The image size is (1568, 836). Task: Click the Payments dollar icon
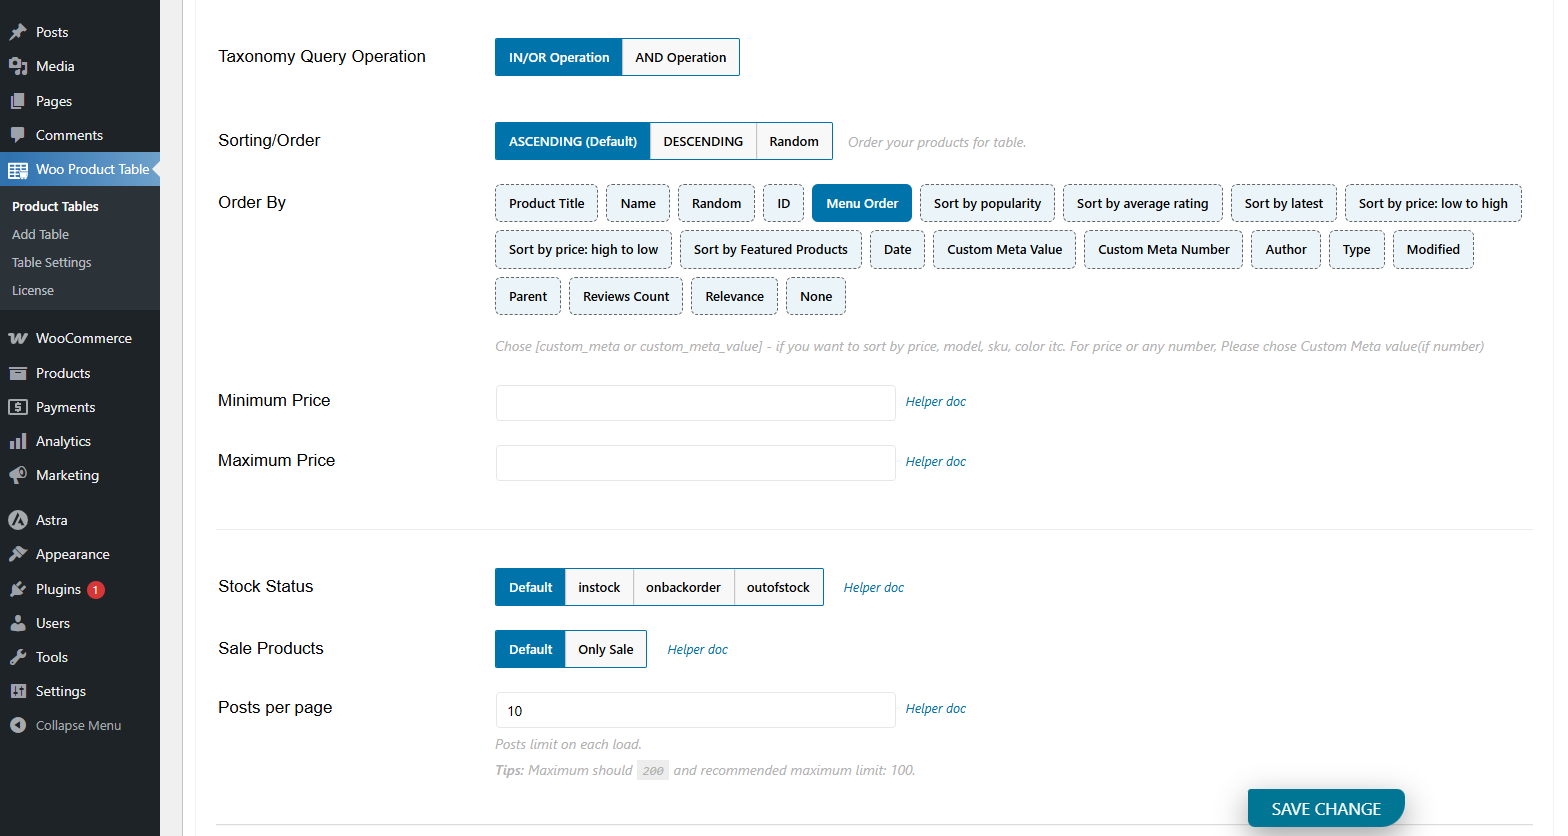tap(18, 407)
